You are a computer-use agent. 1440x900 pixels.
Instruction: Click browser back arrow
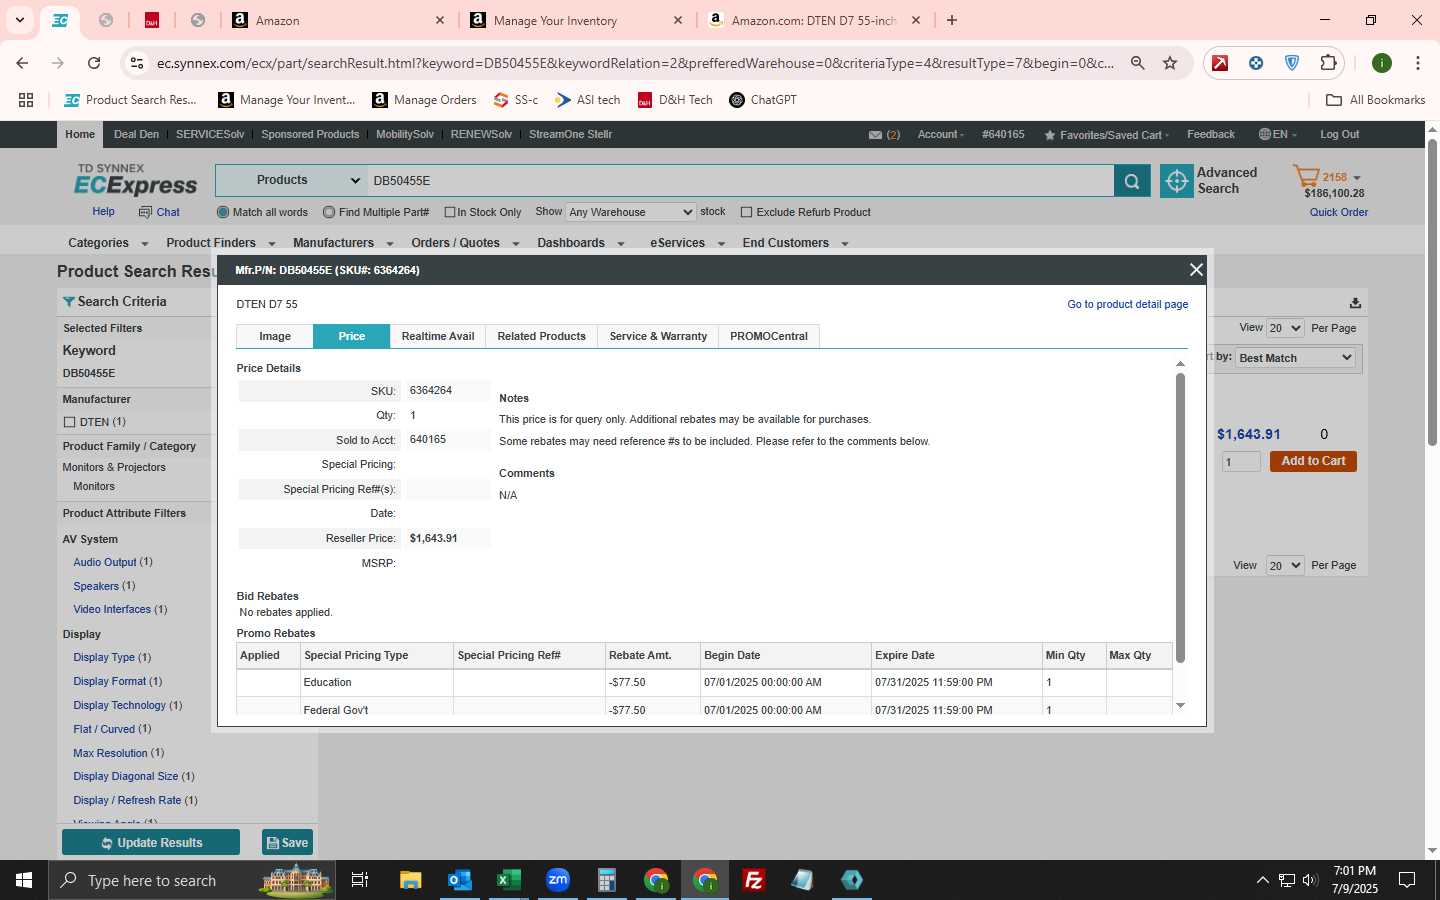22,63
